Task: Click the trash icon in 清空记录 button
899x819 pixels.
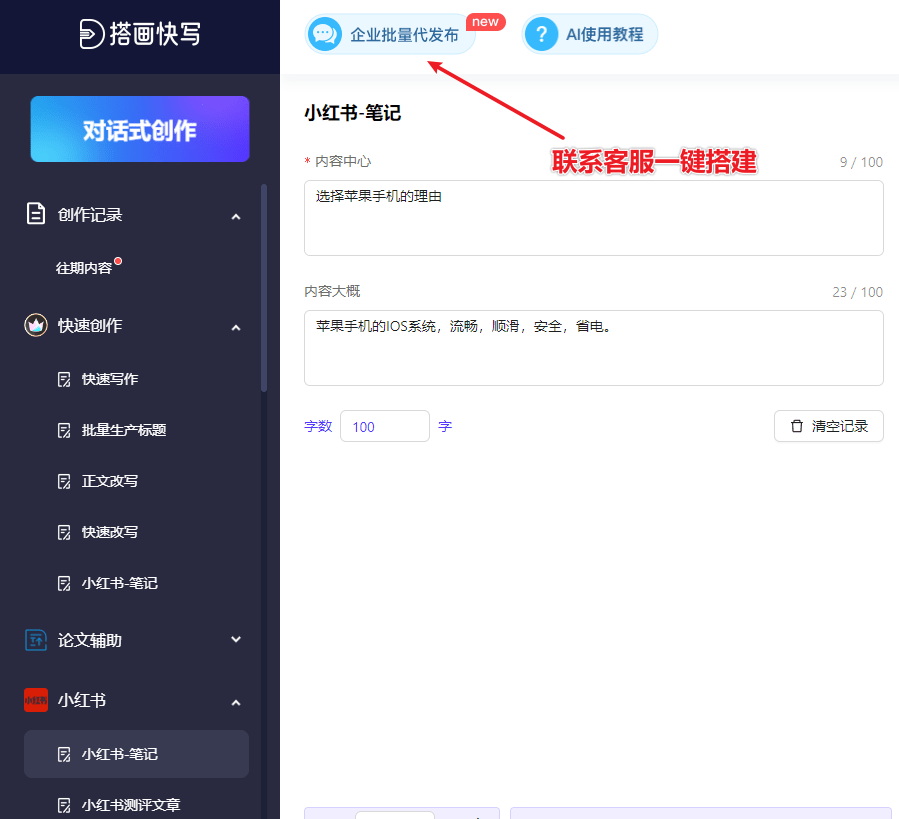Action: click(x=796, y=426)
